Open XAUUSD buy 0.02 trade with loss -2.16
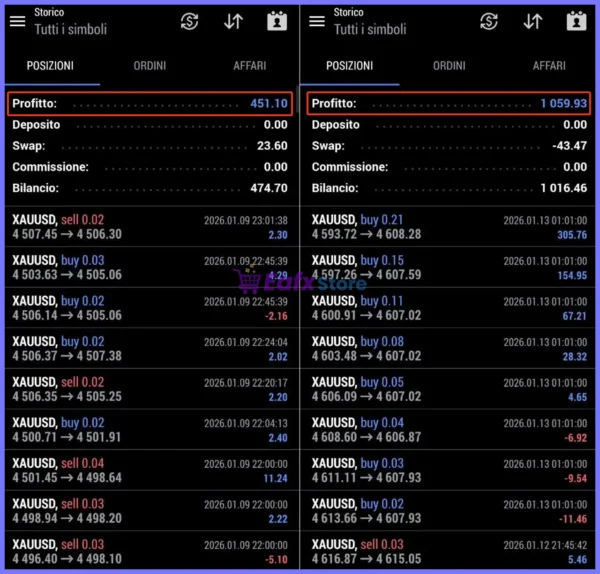 (x=152, y=308)
